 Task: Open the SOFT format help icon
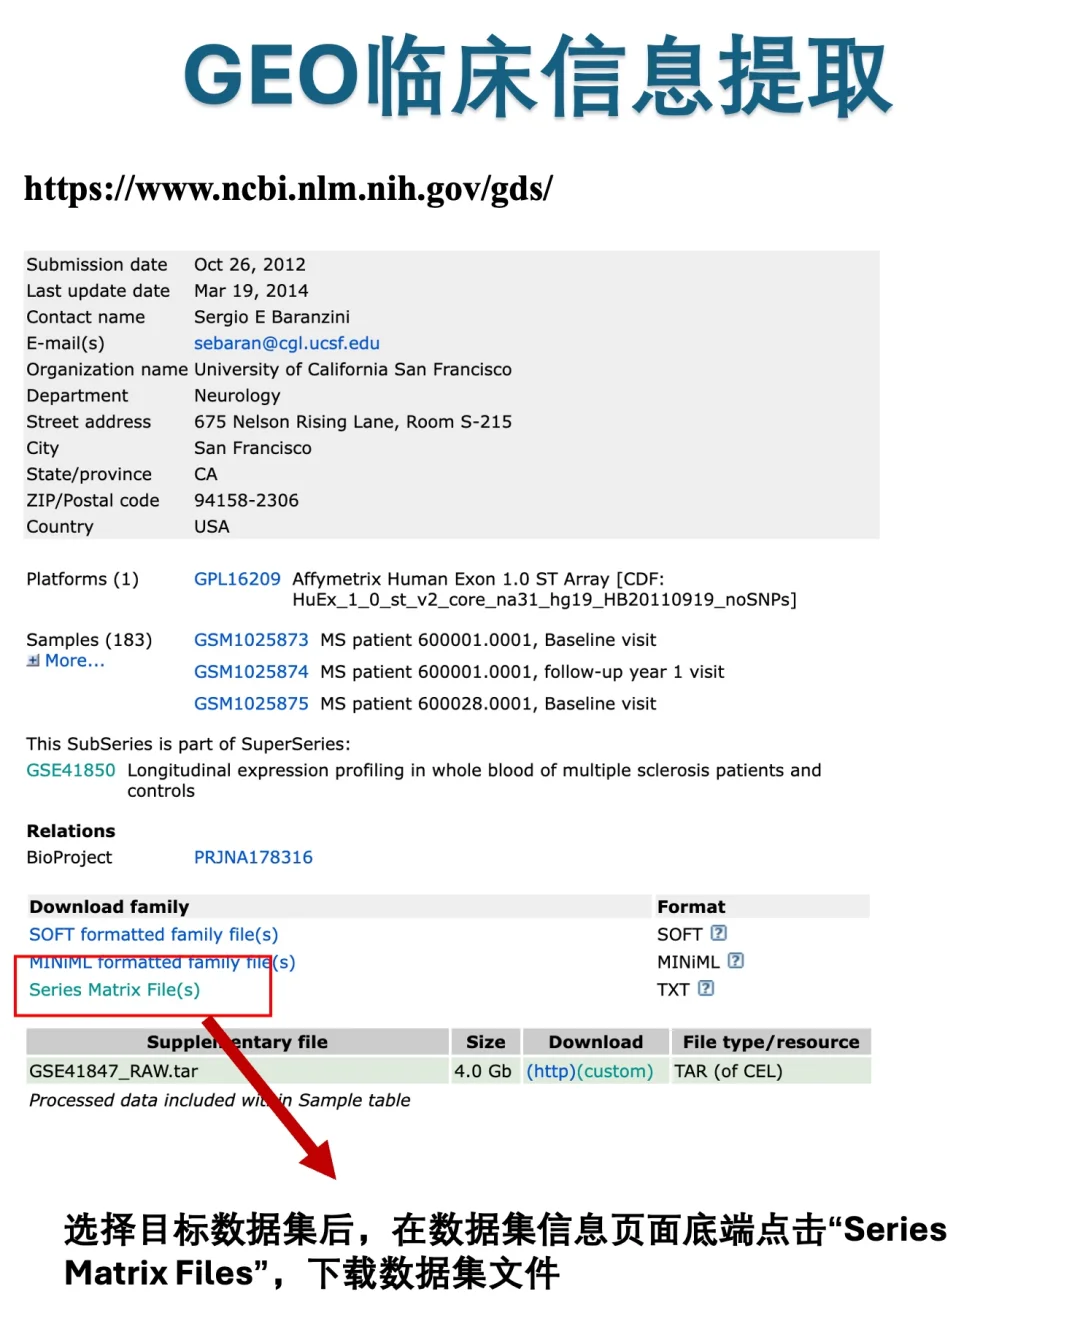pyautogui.click(x=718, y=933)
